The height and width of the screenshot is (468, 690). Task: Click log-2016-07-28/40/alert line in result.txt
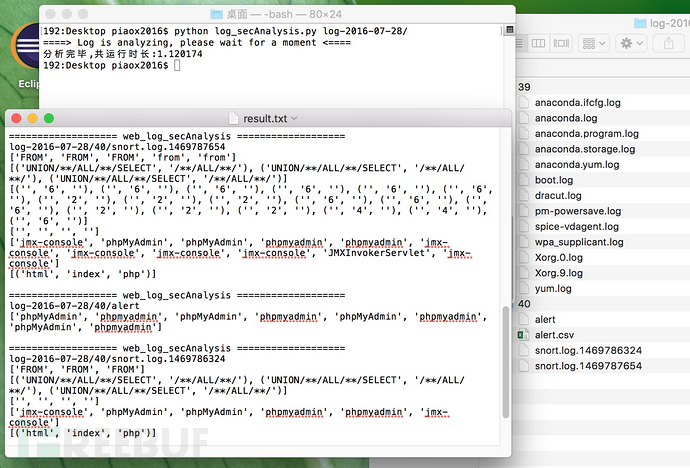(x=74, y=306)
